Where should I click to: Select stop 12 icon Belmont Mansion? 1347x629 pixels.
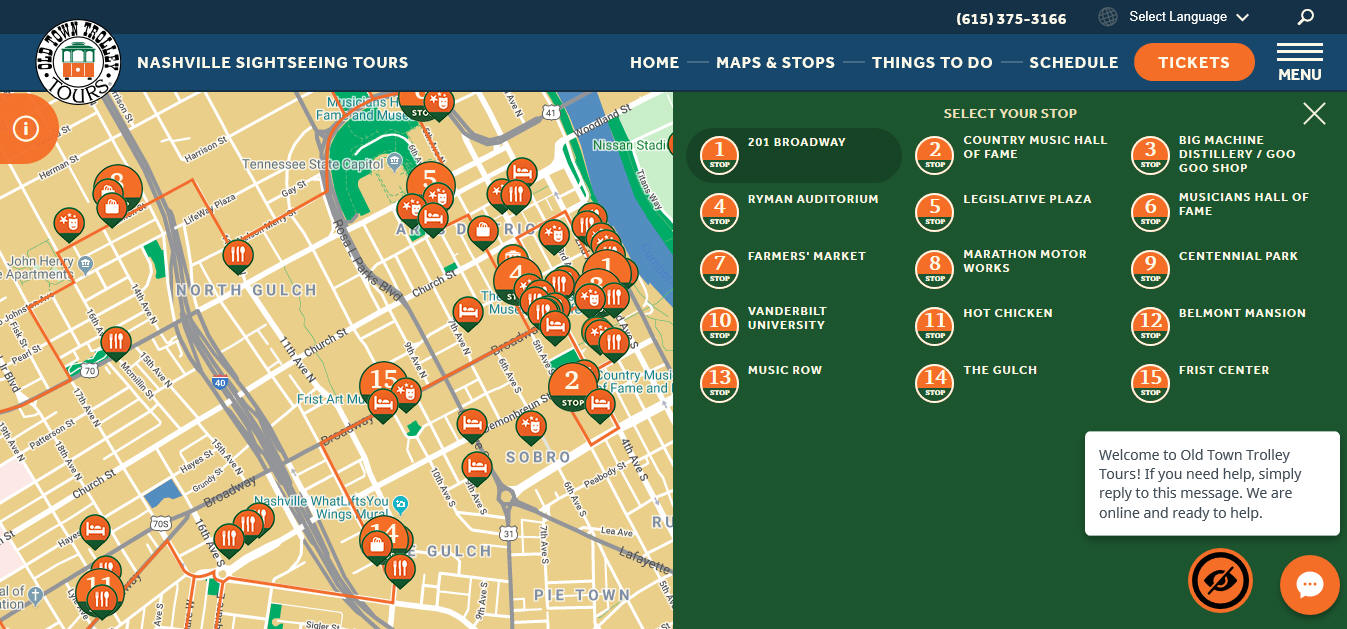[1150, 326]
